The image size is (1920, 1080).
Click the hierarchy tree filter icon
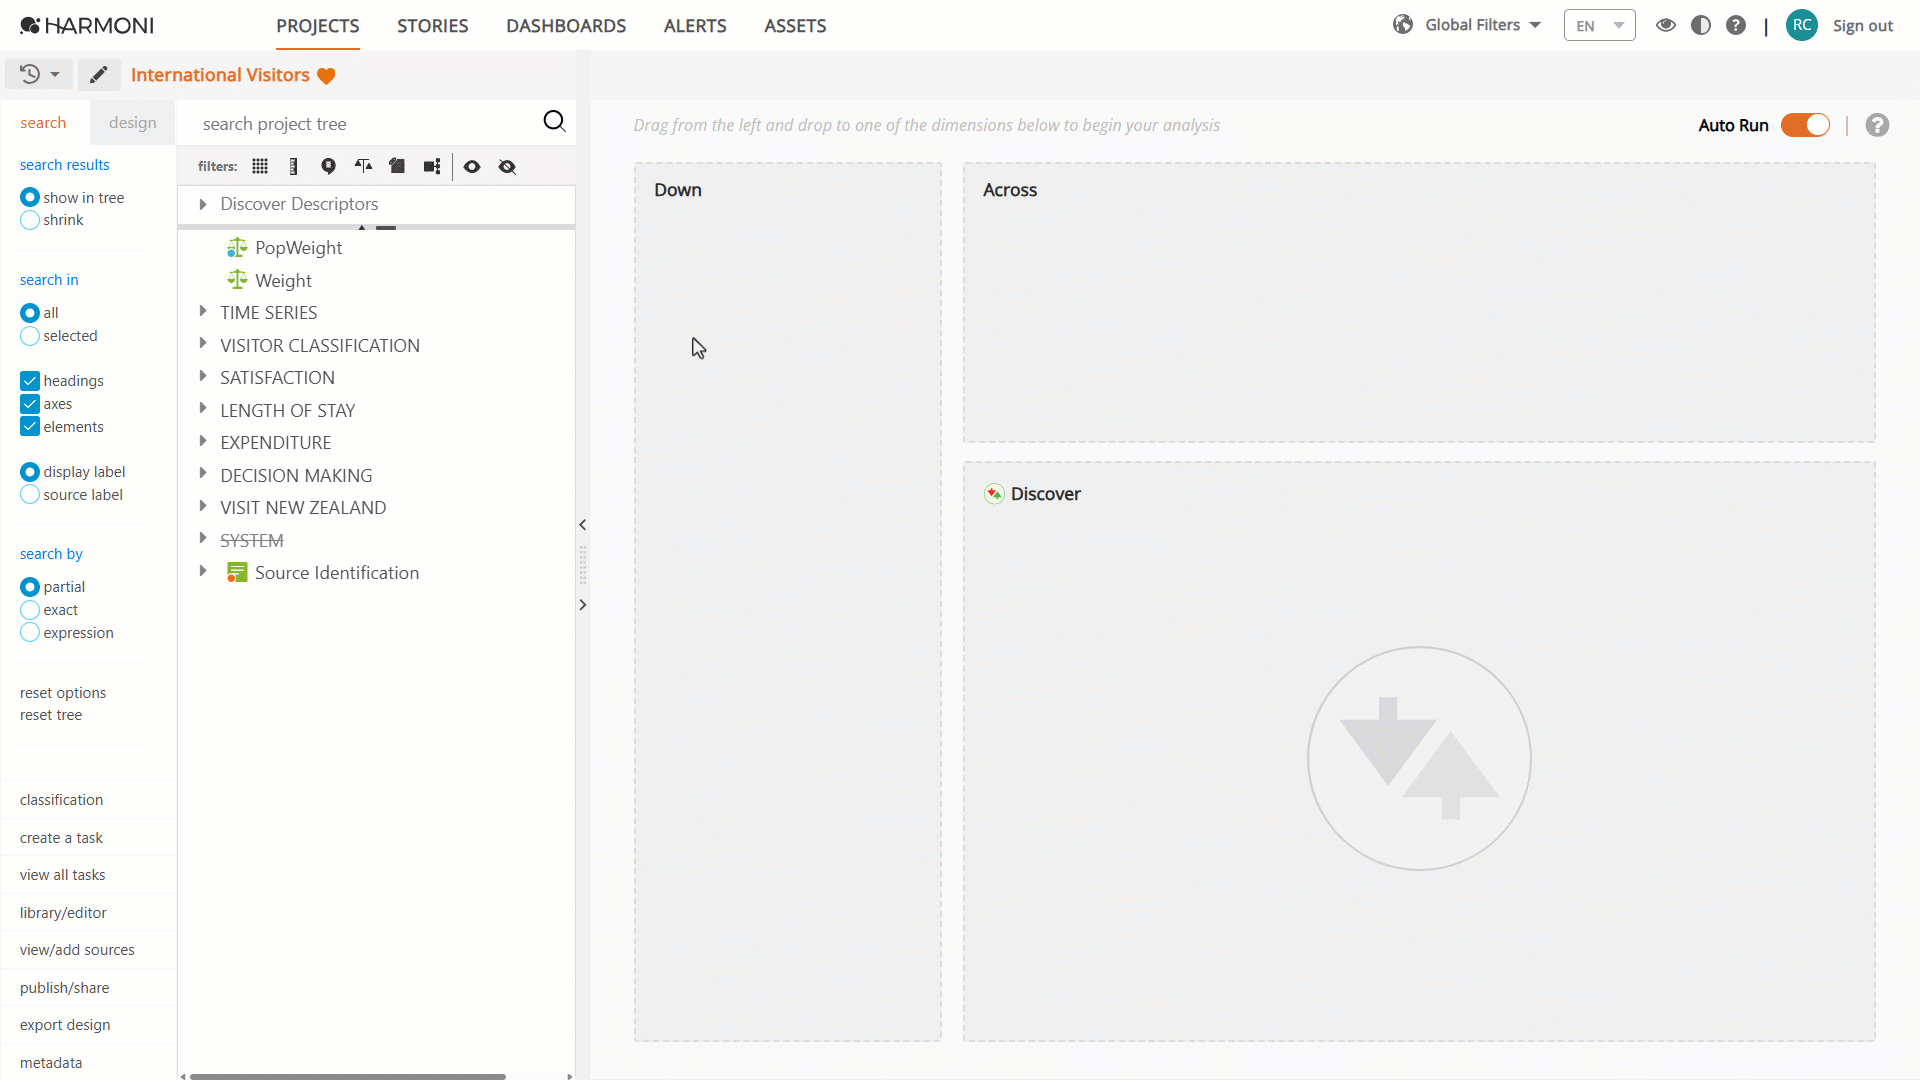tap(432, 167)
